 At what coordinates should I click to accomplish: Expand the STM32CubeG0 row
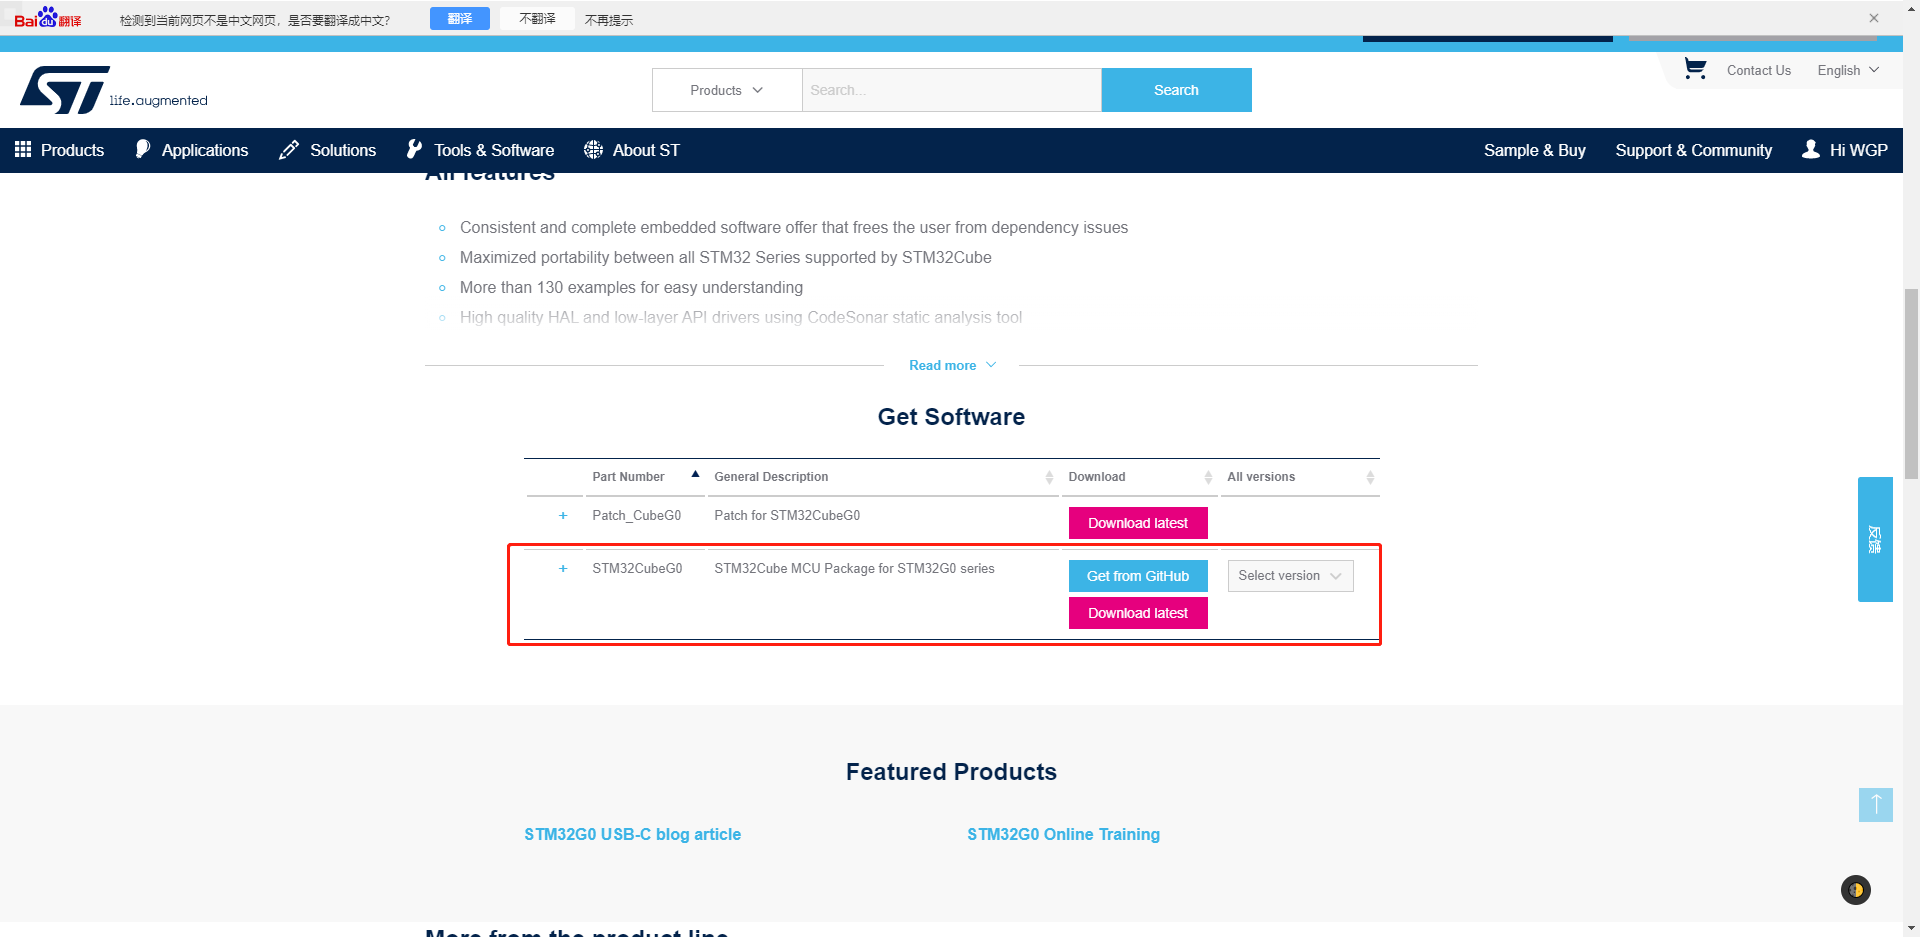coord(562,568)
